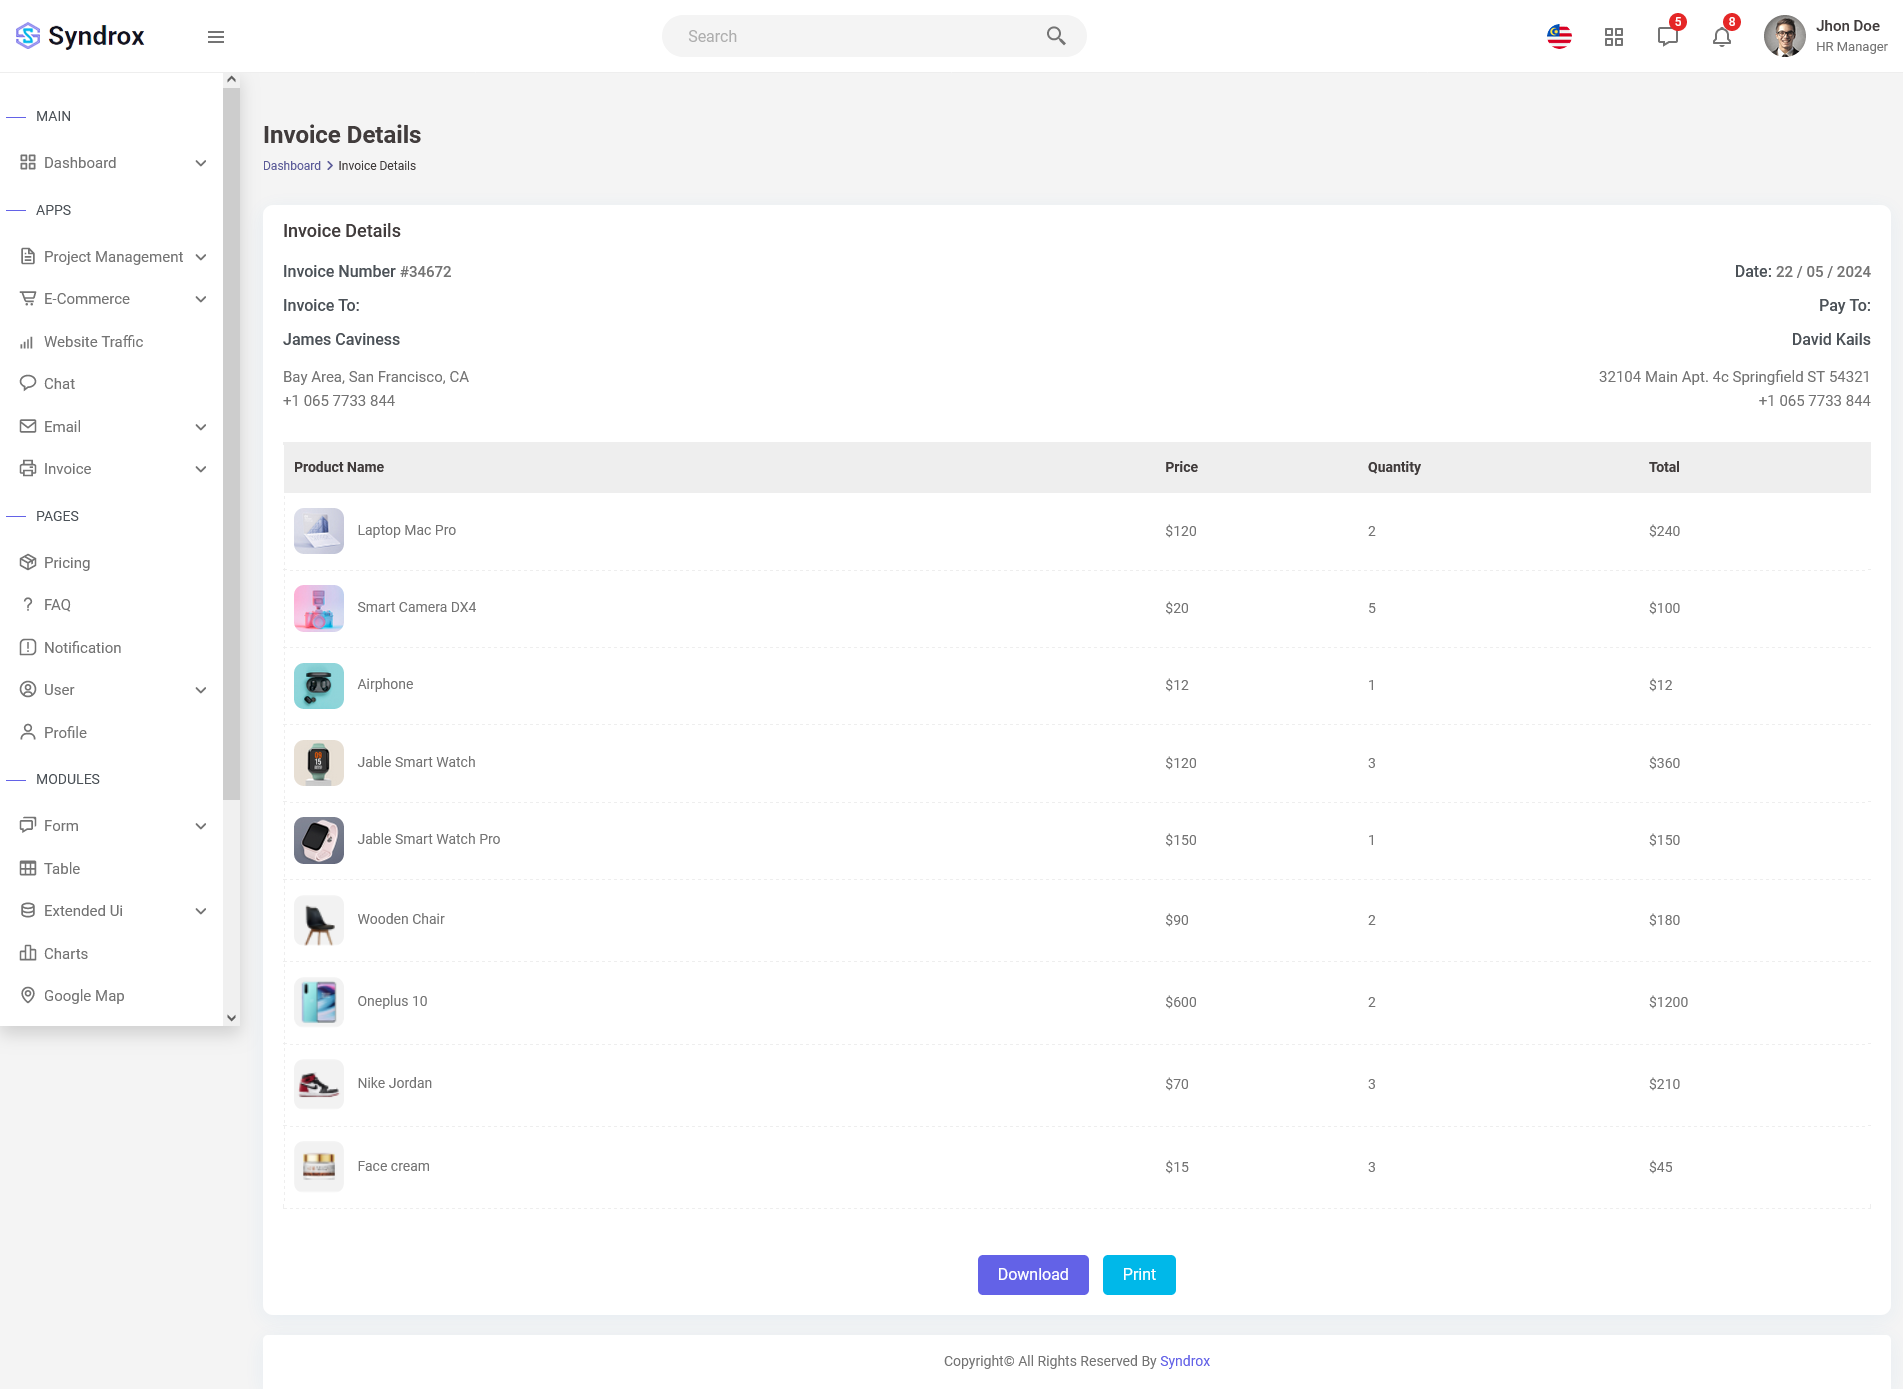Click the search magnifier icon
This screenshot has width=1903, height=1389.
click(x=1056, y=36)
